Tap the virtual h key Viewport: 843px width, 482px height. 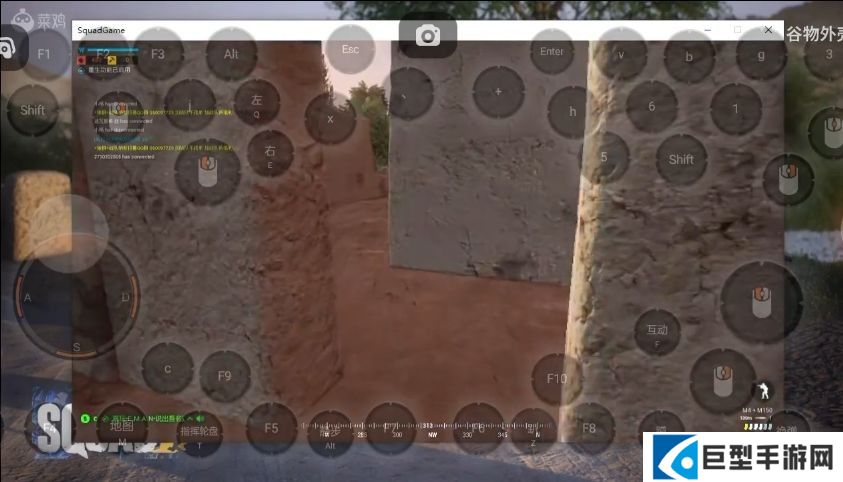click(x=573, y=111)
